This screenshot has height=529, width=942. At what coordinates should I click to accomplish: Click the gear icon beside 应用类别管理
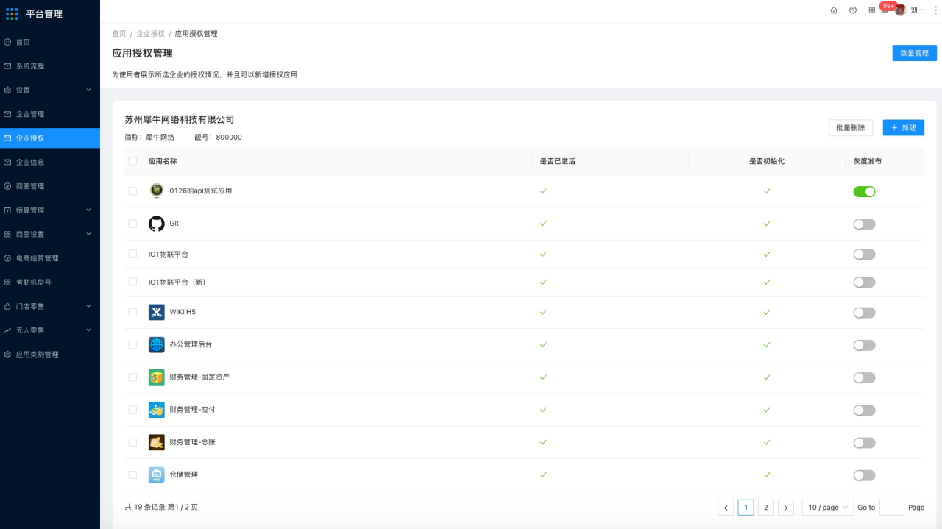7,355
